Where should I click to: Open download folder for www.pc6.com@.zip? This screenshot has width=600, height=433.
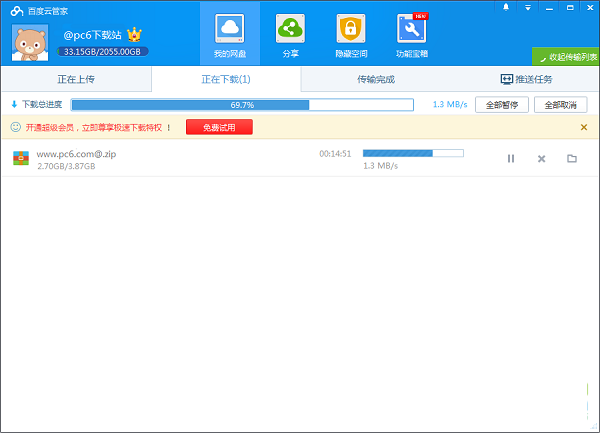click(572, 158)
